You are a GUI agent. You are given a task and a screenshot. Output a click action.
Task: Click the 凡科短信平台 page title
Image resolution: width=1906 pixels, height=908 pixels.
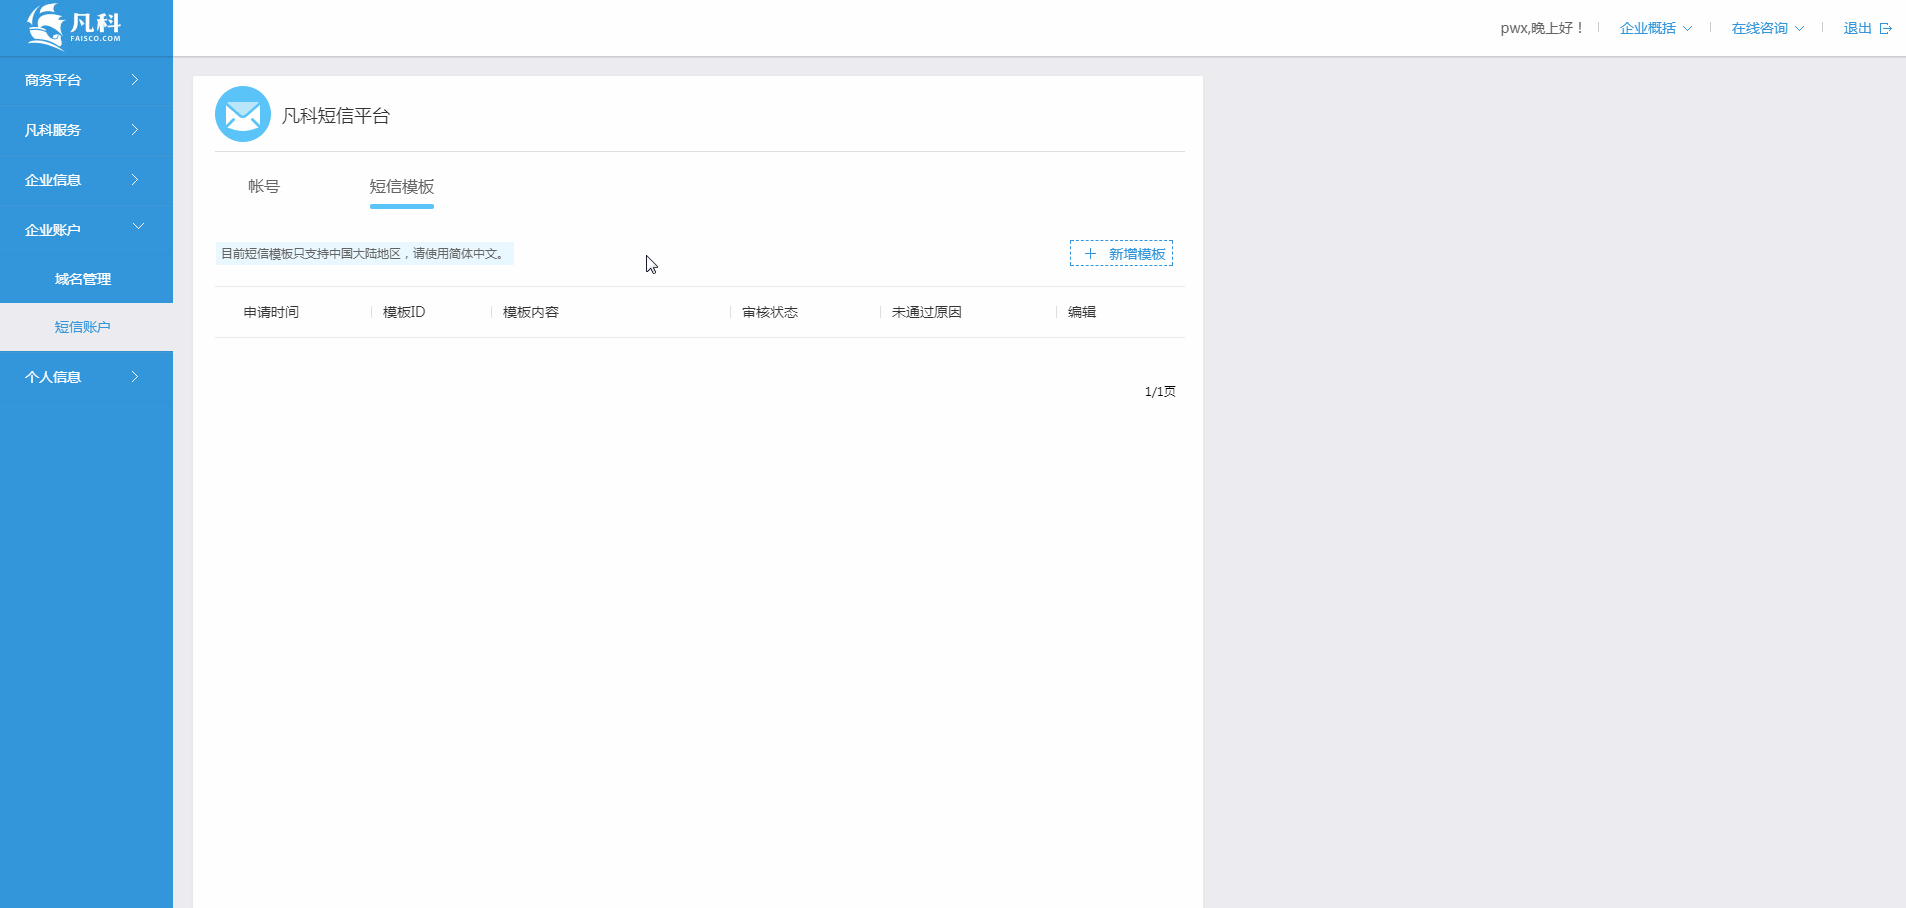pyautogui.click(x=336, y=116)
